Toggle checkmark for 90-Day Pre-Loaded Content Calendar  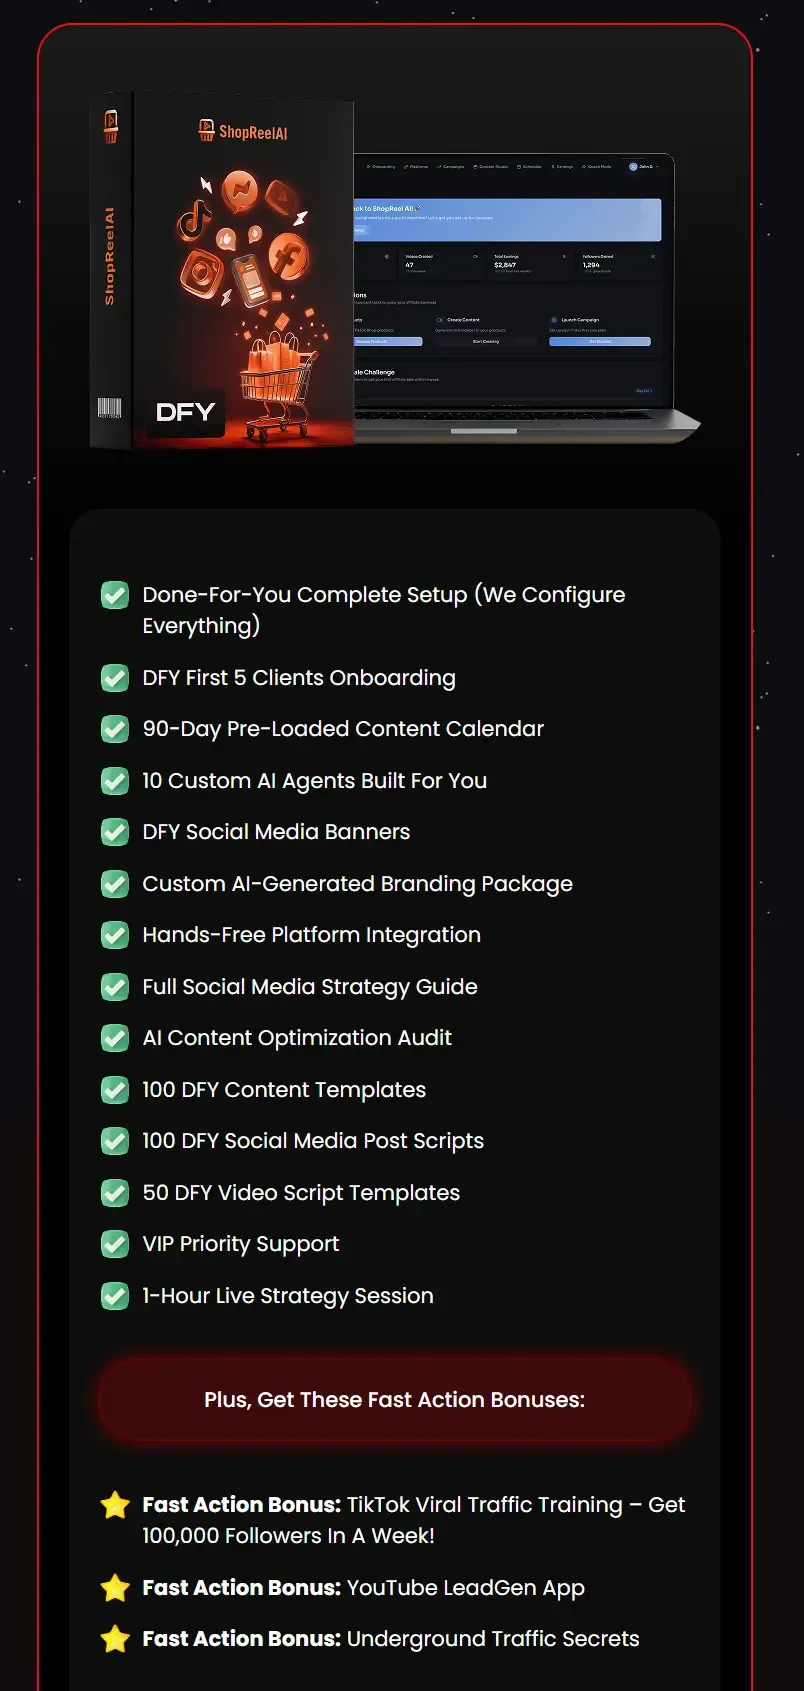[x=115, y=729]
